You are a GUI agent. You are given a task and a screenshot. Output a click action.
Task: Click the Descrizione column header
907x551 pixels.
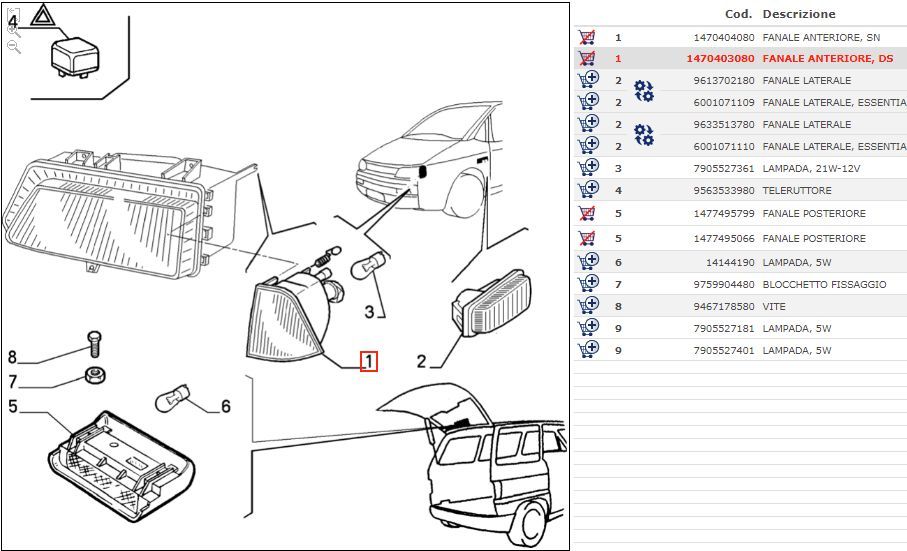[x=799, y=14]
